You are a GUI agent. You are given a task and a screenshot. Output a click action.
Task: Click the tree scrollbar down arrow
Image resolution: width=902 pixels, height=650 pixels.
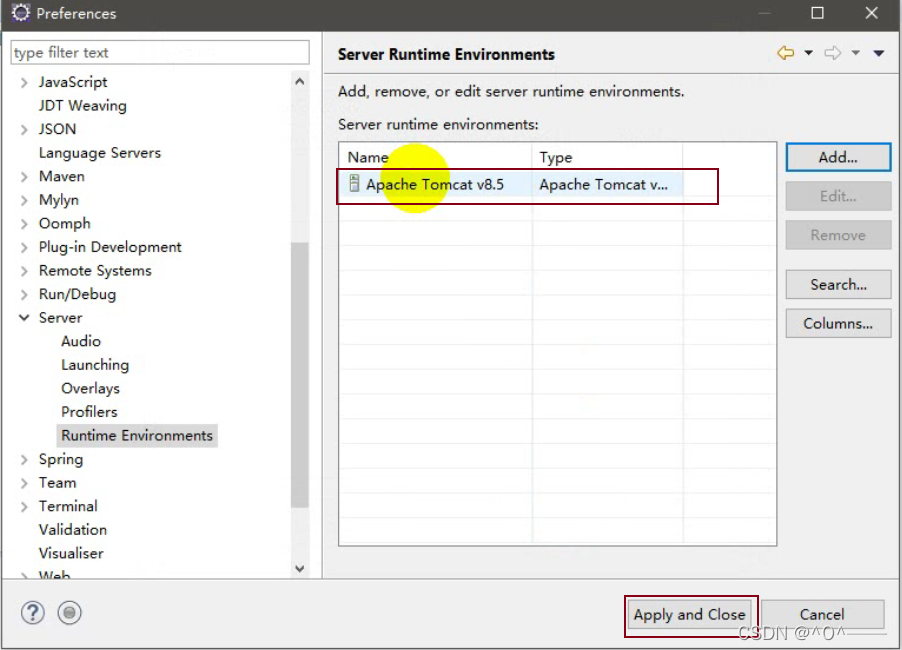(300, 568)
